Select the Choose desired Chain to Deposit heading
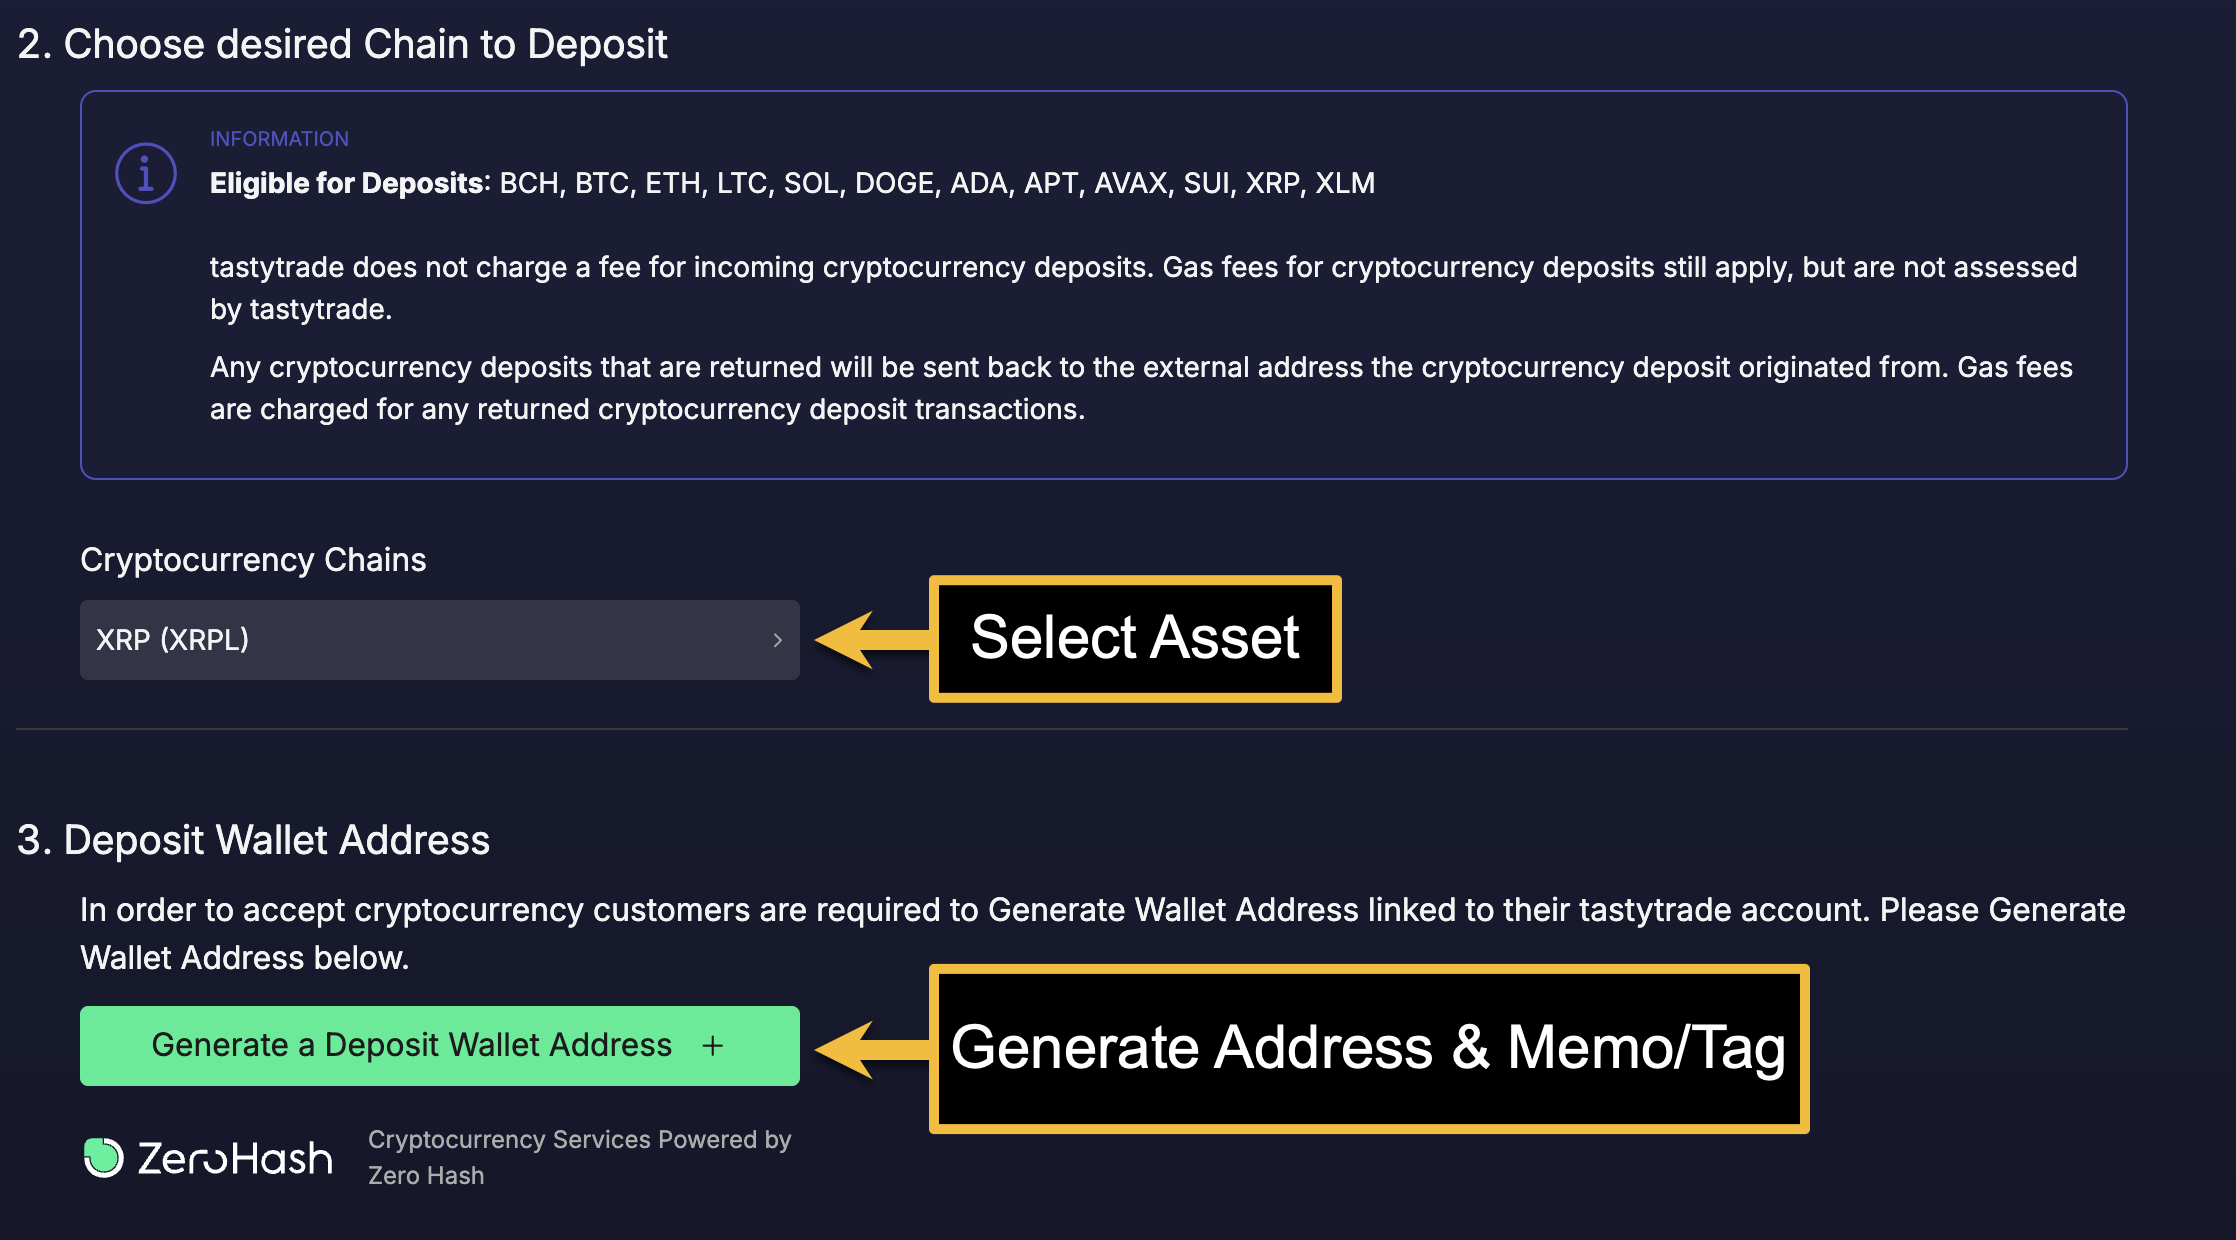 [x=344, y=43]
